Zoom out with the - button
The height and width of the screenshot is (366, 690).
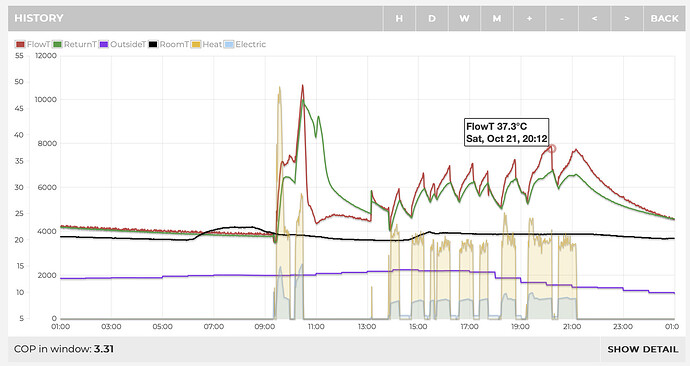[x=562, y=18]
